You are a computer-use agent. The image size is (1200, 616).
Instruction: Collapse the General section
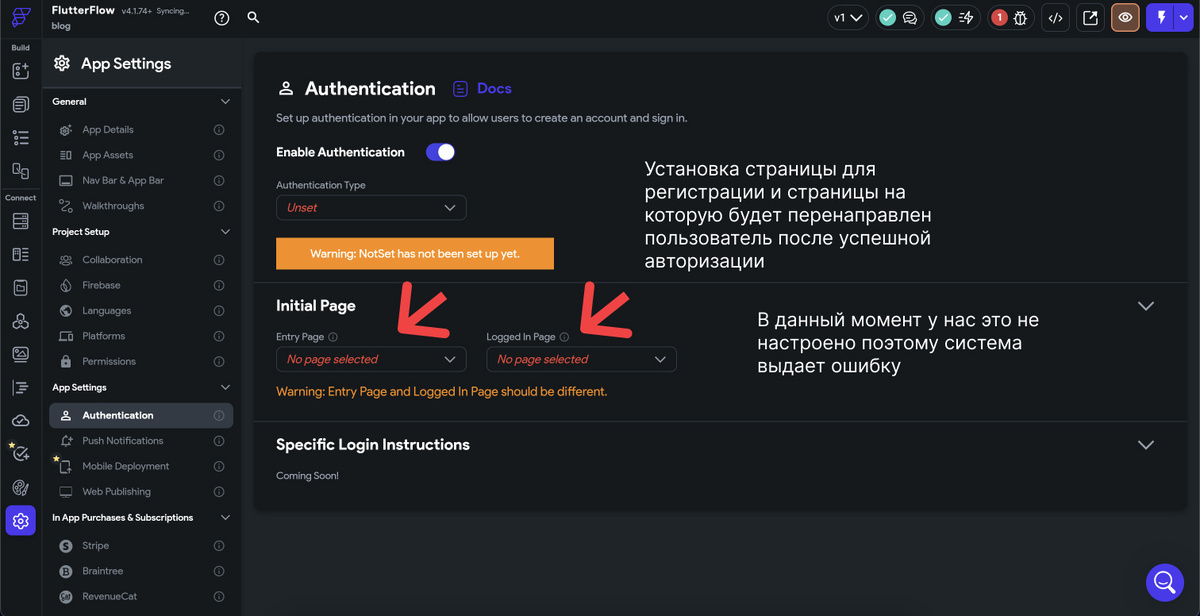[225, 102]
